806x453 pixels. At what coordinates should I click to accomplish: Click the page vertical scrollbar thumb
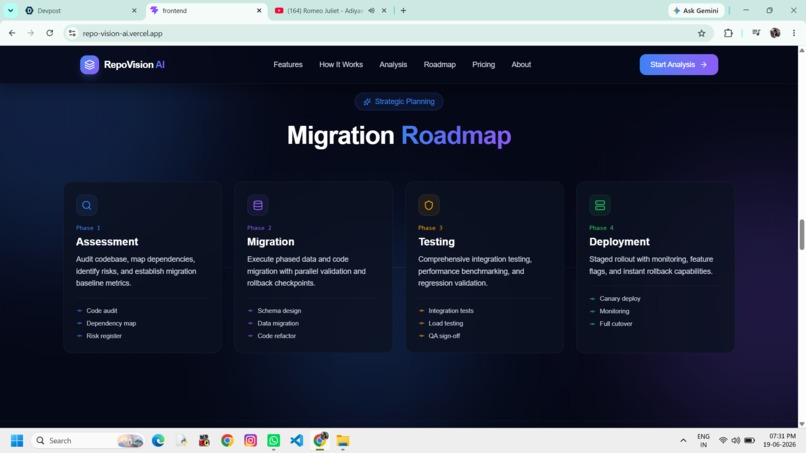[x=802, y=234]
